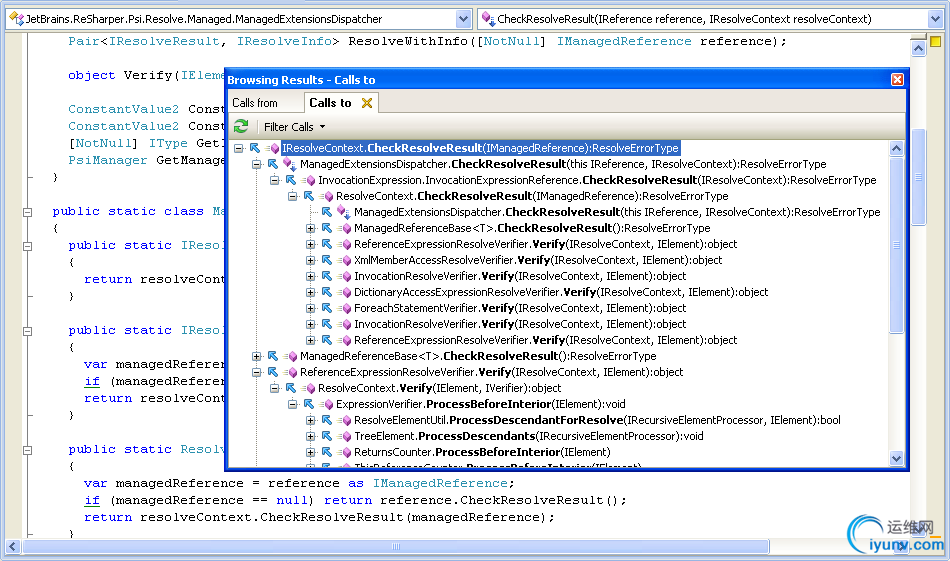Click the extension method icon of the innermost ManagedExtensionsDispatcher row
950x561 pixels.
pos(344,212)
